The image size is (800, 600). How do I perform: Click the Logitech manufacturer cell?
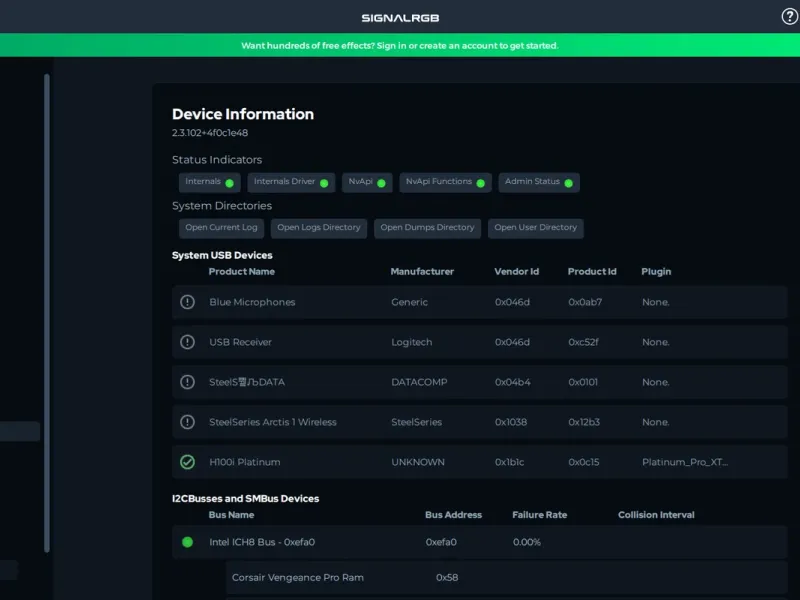pos(412,342)
